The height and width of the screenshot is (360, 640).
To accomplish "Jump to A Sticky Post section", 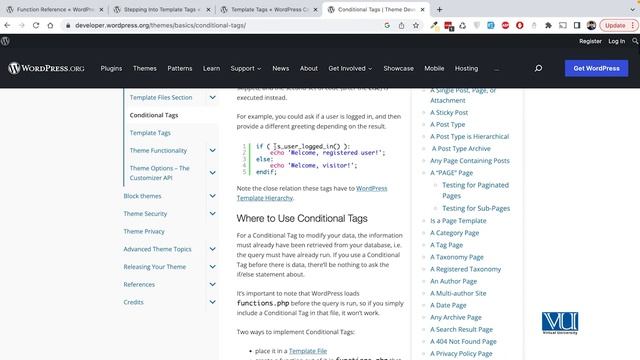I will coord(449,112).
